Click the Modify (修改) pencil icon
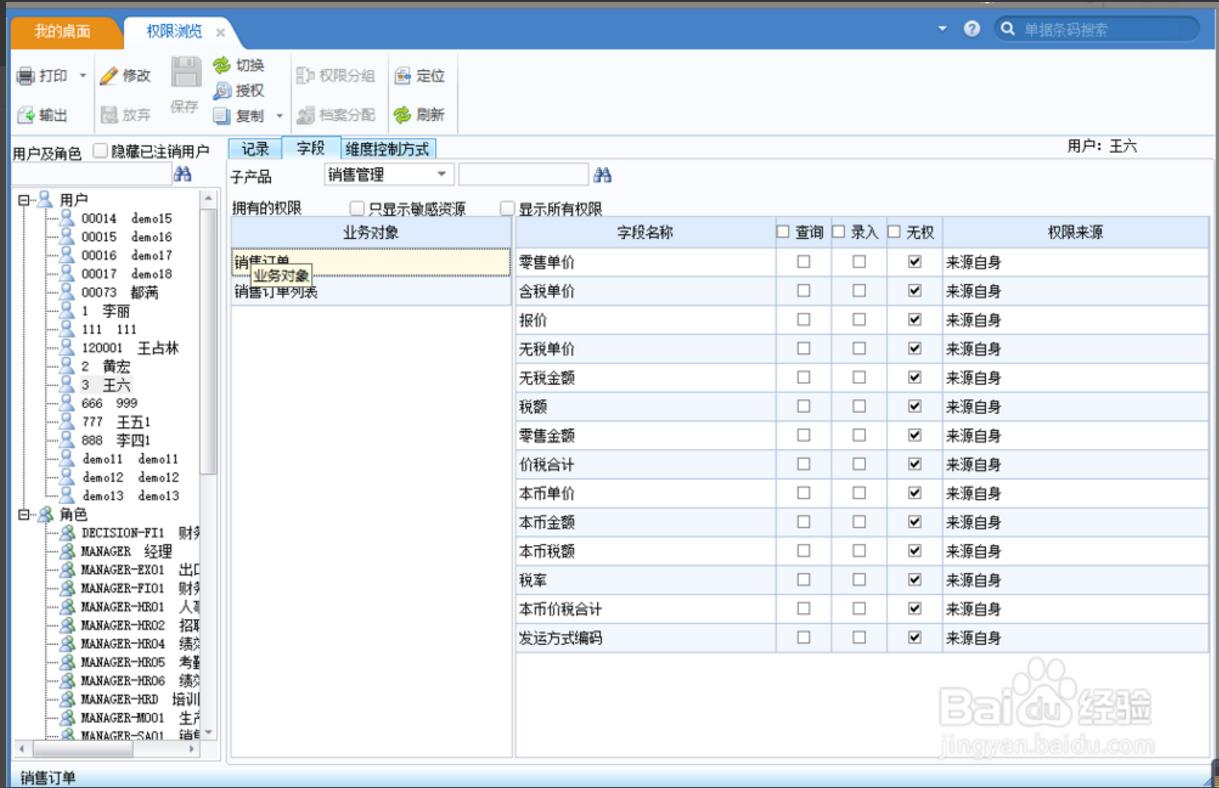The height and width of the screenshot is (788, 1219). click(x=109, y=76)
